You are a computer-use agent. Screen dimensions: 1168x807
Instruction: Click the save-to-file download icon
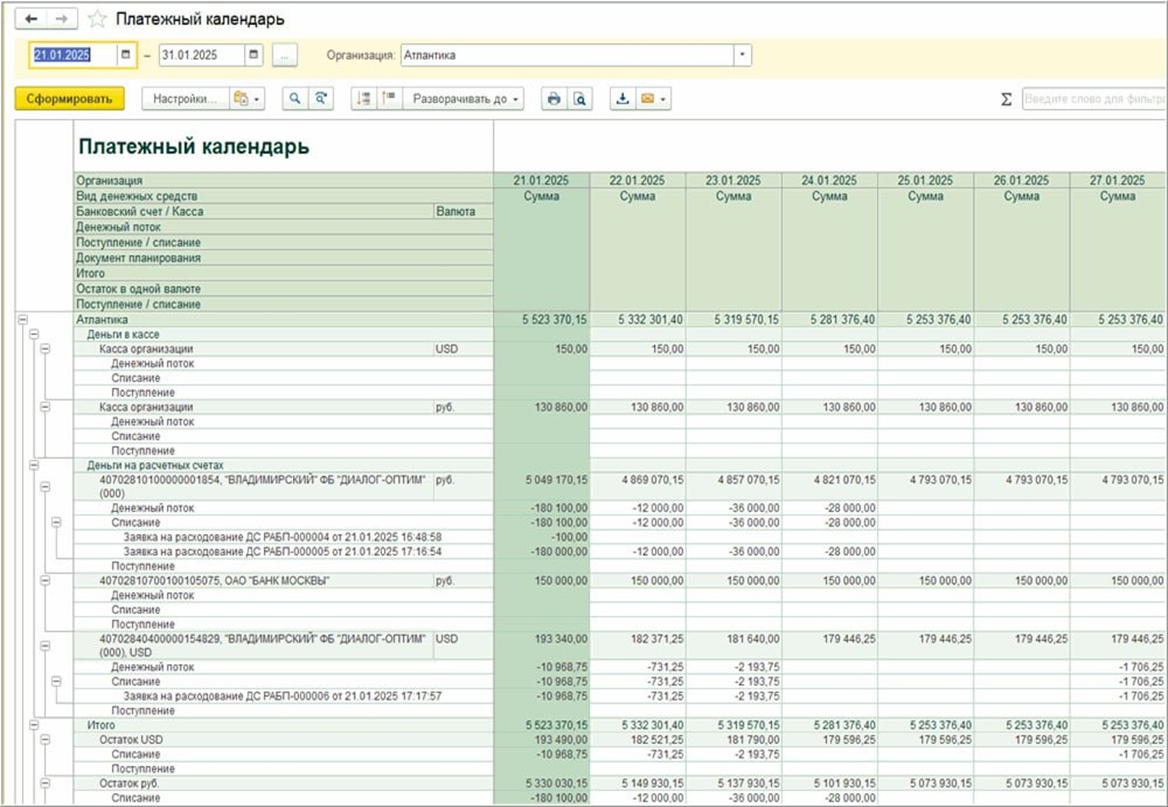[x=622, y=99]
